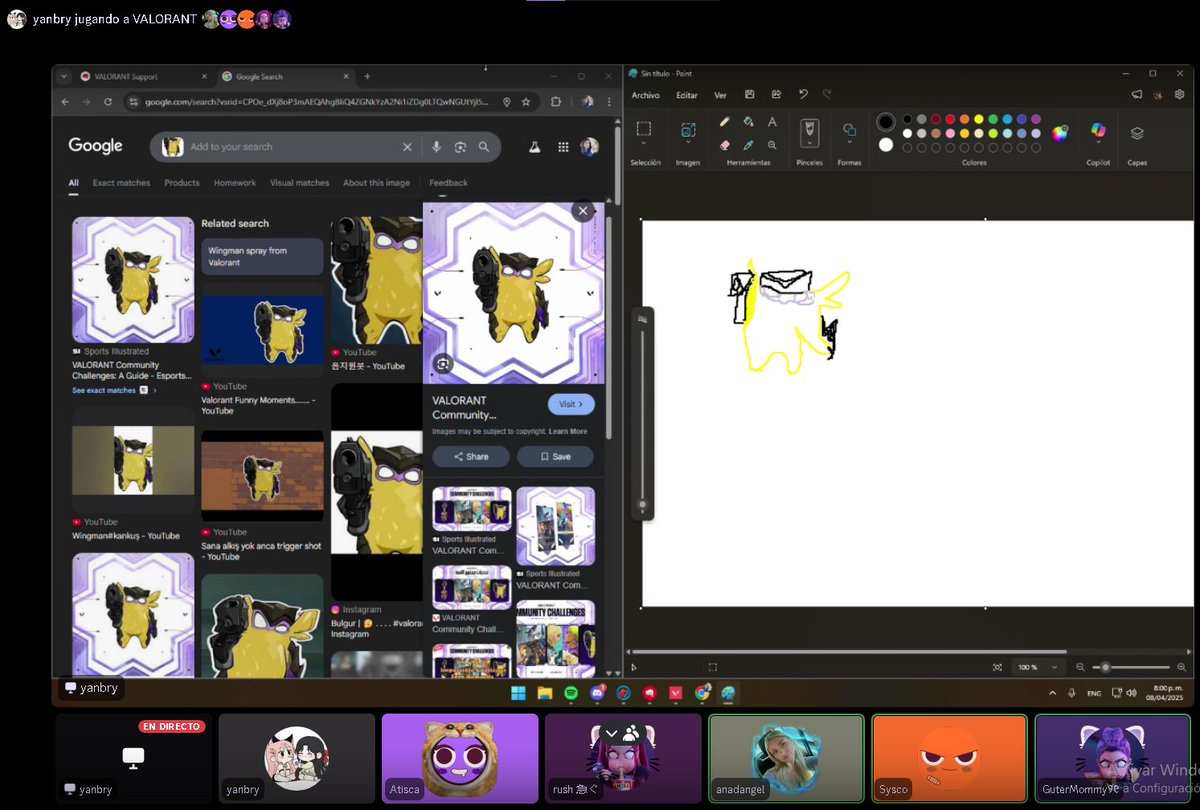The height and width of the screenshot is (810, 1200).
Task: Open Chrome extensions puzzle icon
Action: 556,102
